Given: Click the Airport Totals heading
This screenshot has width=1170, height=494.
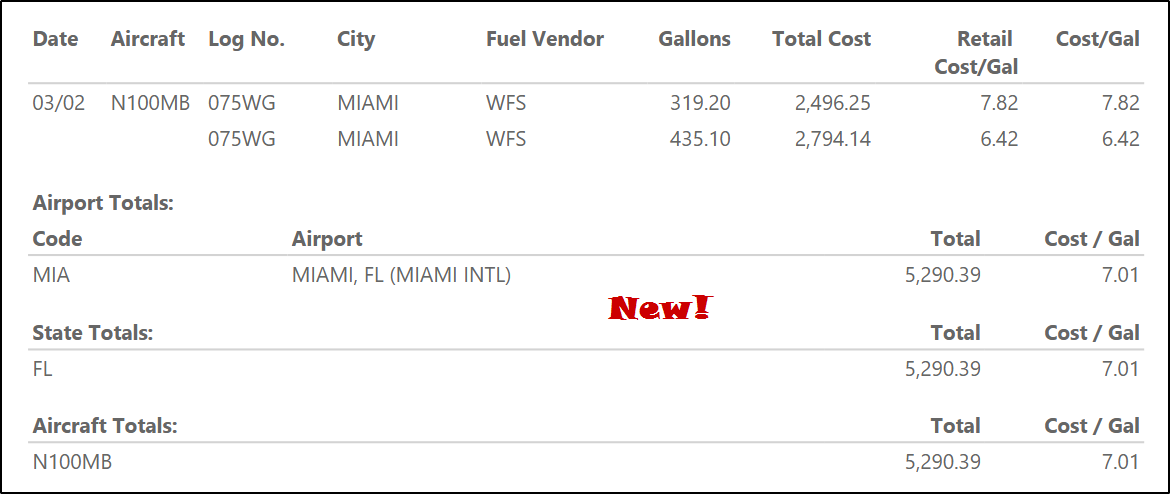Looking at the screenshot, I should click(x=103, y=203).
